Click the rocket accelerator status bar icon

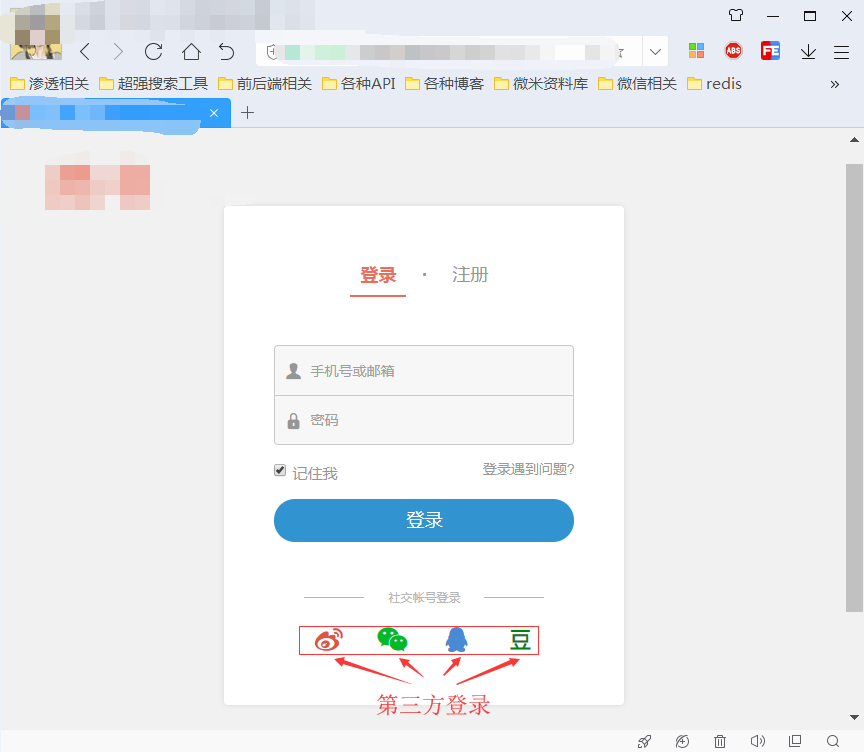645,742
